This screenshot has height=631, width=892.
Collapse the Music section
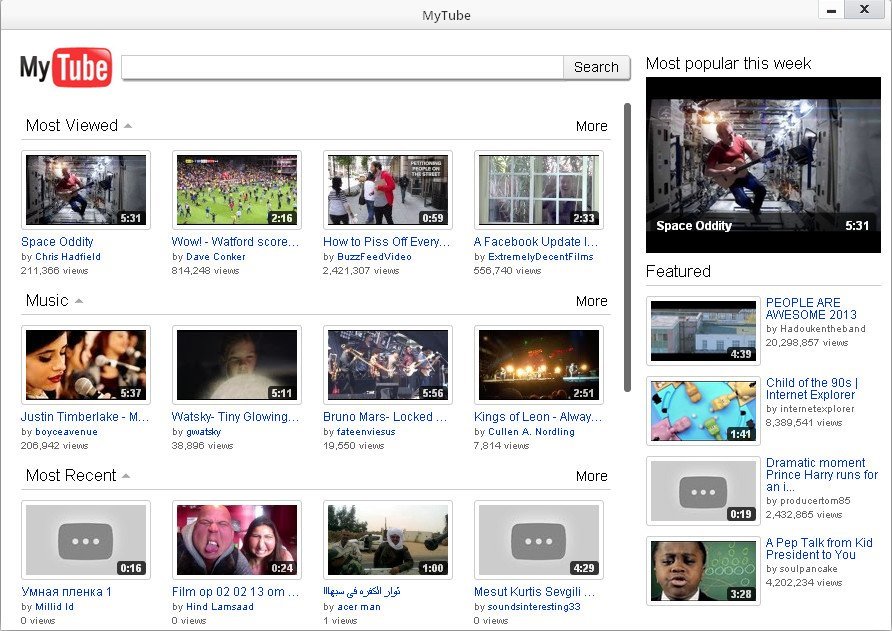[x=79, y=301]
